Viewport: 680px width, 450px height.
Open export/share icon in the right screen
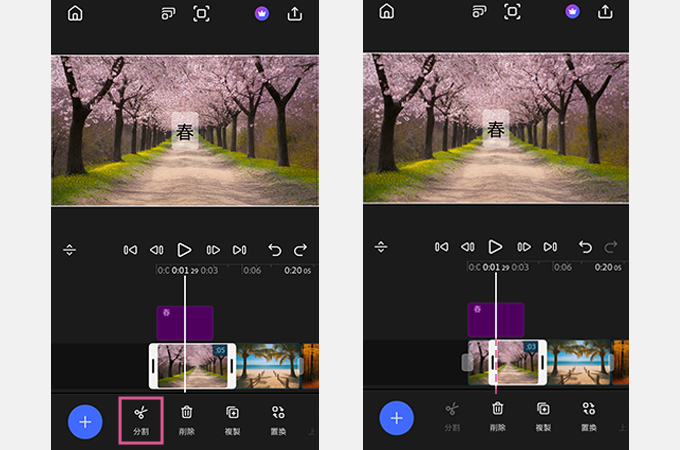tap(605, 13)
